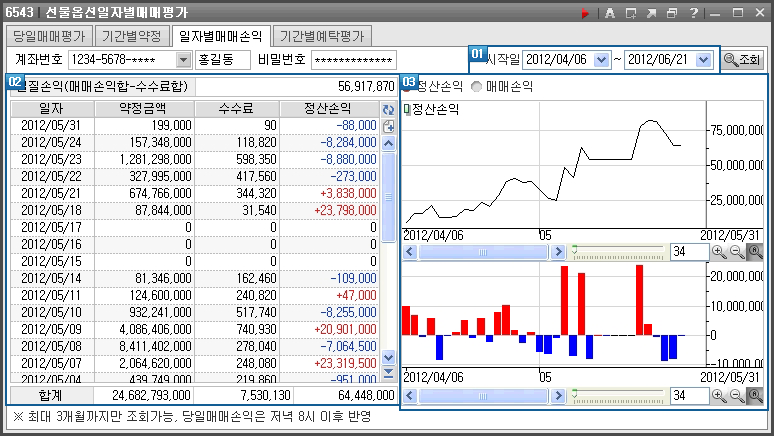This screenshot has height=436, width=774.
Task: Open the account number dropdown
Action: [183, 60]
